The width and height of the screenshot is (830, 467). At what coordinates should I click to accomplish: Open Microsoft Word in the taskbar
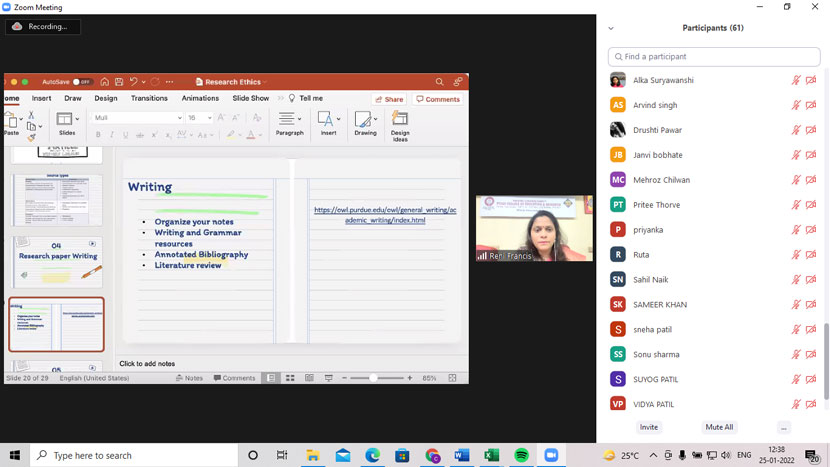pyautogui.click(x=462, y=455)
